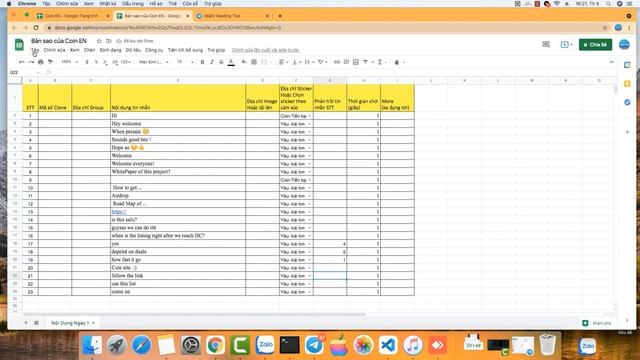The image size is (640, 360).
Task: Apply bold formatting
Action: [202, 62]
